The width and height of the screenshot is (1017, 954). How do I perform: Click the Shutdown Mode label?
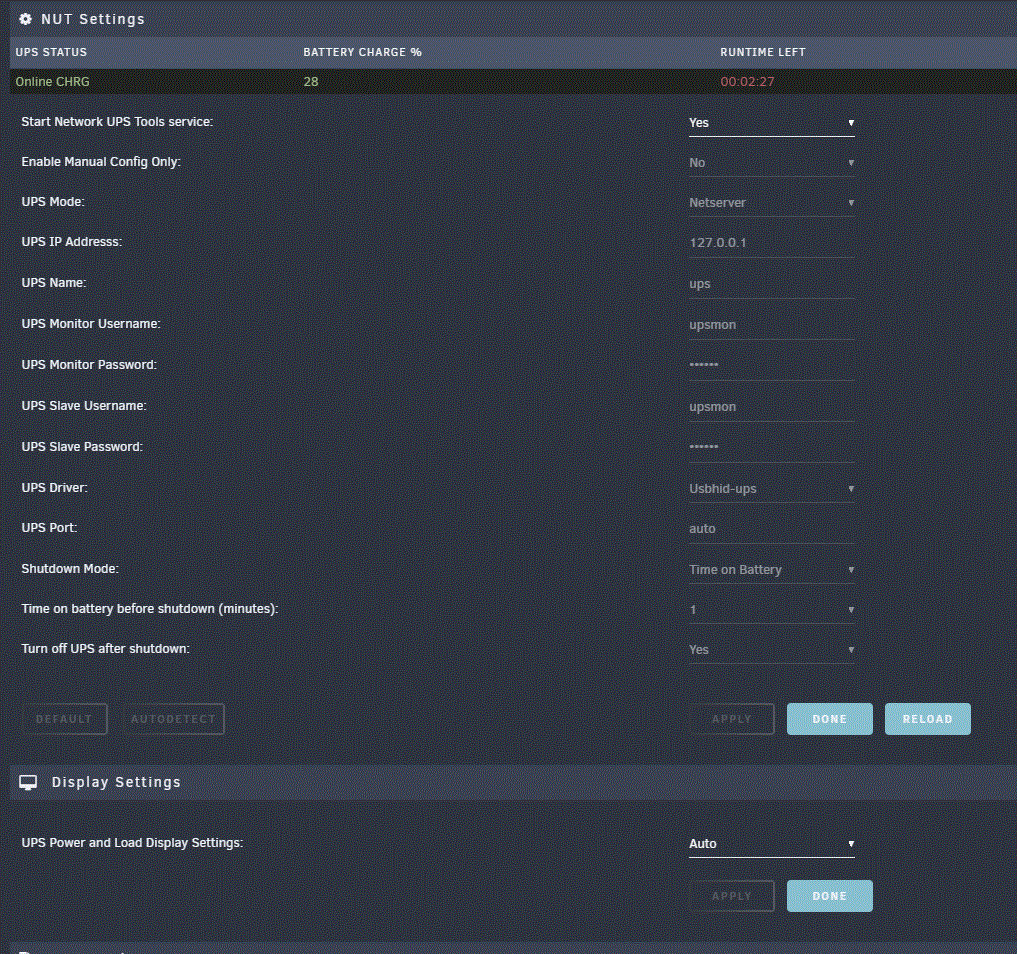(70, 569)
